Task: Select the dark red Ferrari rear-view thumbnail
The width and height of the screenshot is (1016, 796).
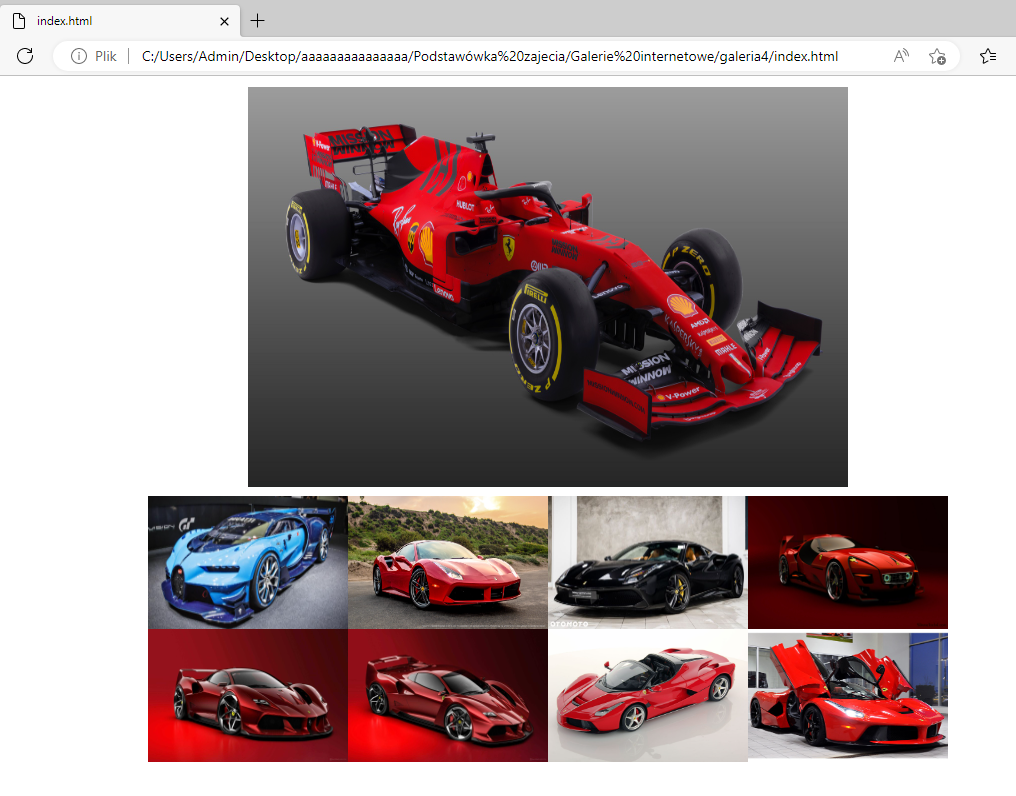Action: coord(448,696)
